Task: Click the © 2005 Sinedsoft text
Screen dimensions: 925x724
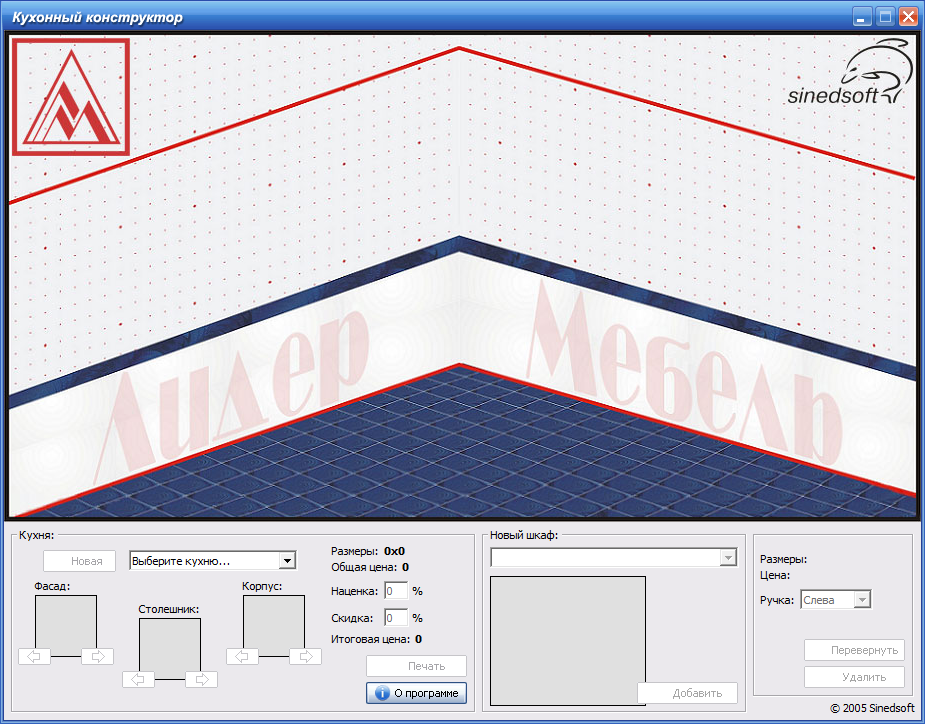Action: click(x=872, y=708)
